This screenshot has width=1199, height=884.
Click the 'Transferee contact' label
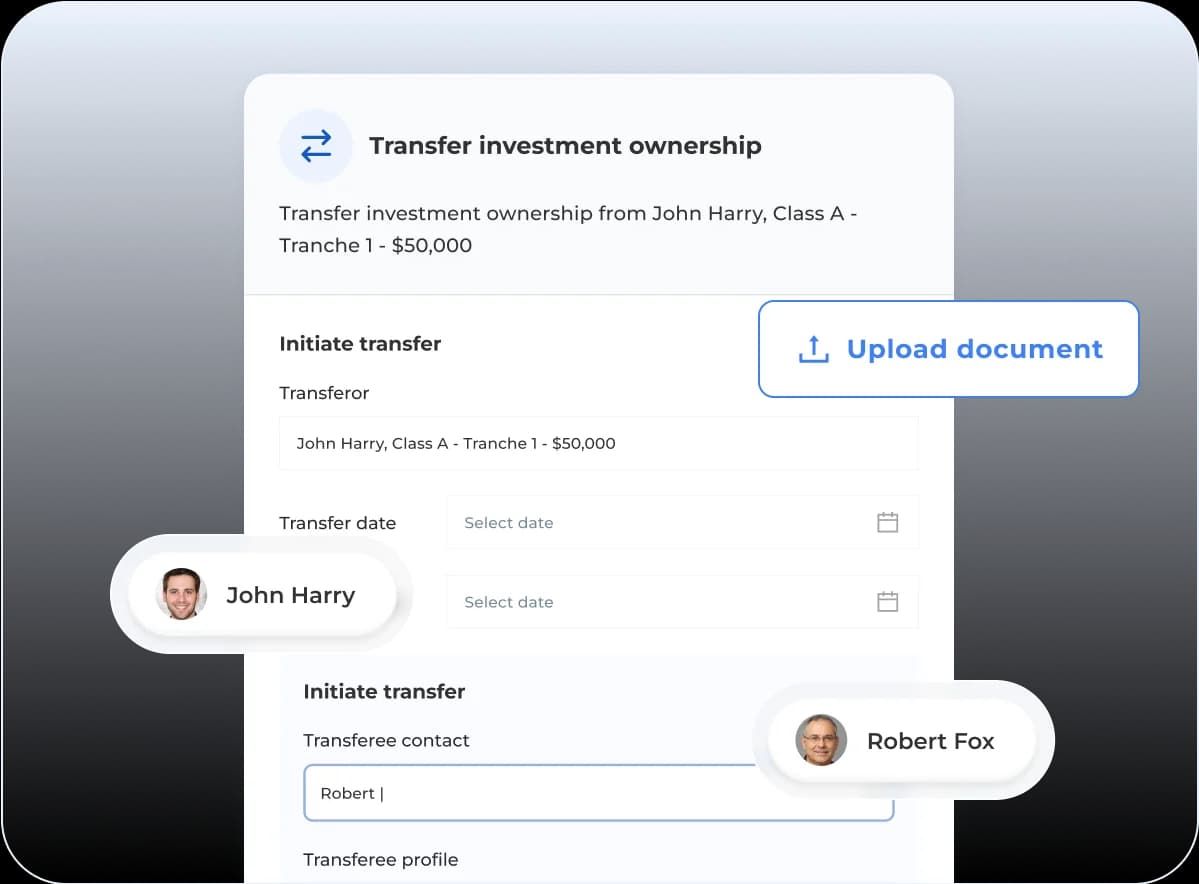pos(386,741)
